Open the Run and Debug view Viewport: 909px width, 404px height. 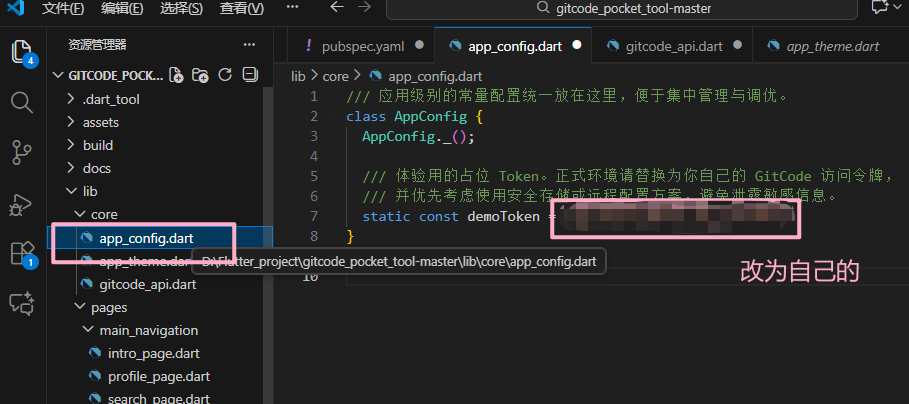21,203
